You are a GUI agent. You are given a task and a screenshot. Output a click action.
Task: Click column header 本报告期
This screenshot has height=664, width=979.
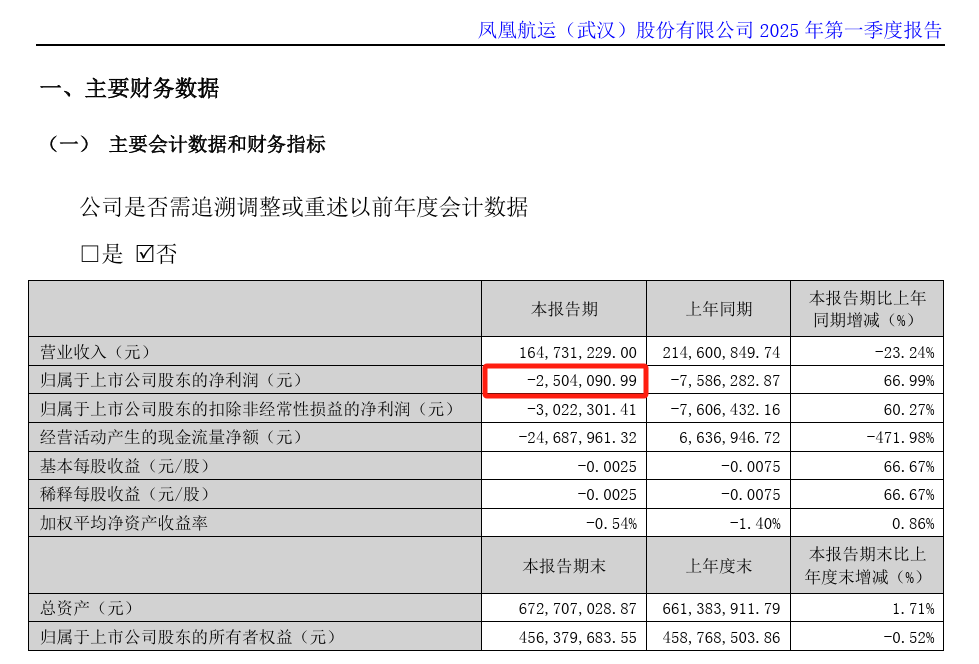564,309
